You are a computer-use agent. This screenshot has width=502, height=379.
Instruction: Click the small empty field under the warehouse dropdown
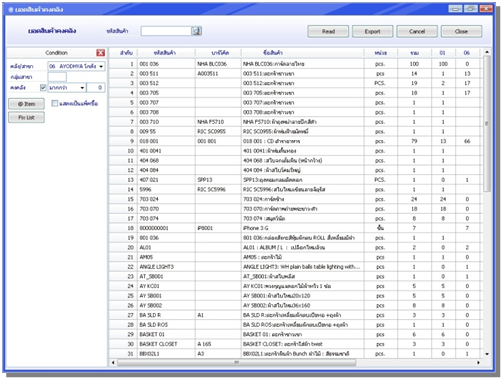pos(57,77)
